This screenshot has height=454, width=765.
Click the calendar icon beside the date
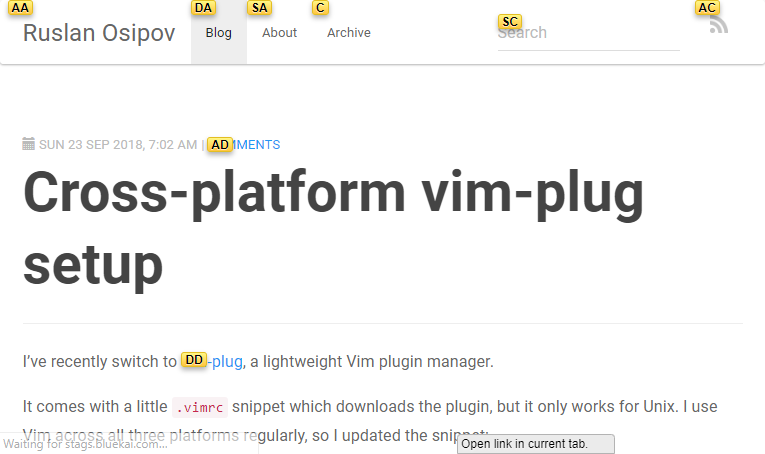click(29, 144)
